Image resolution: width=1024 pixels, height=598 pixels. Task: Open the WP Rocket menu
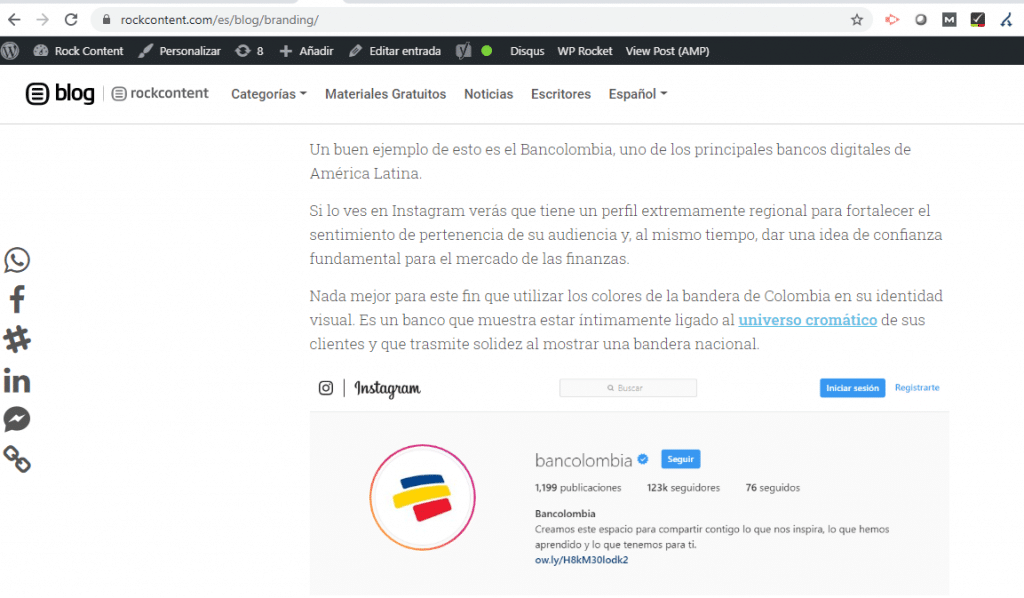coord(584,51)
